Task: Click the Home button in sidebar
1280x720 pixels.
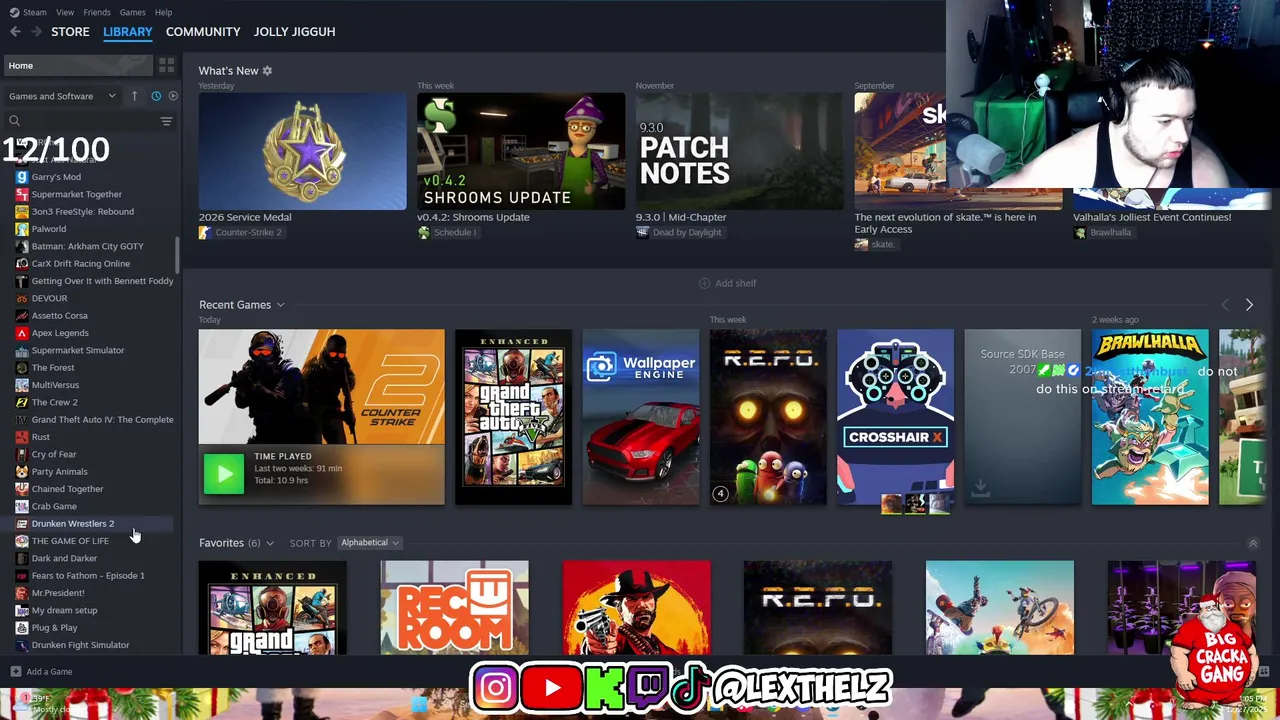Action: [78, 65]
